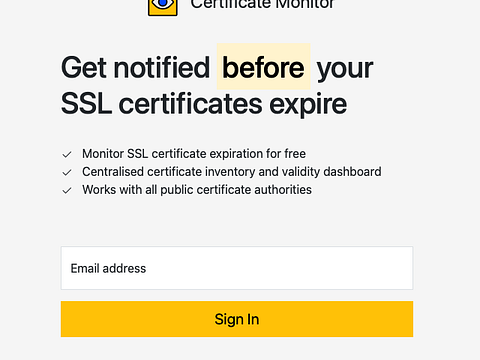480x360 pixels.
Task: Click the blue pupil of the eye logo
Action: tap(163, 3)
